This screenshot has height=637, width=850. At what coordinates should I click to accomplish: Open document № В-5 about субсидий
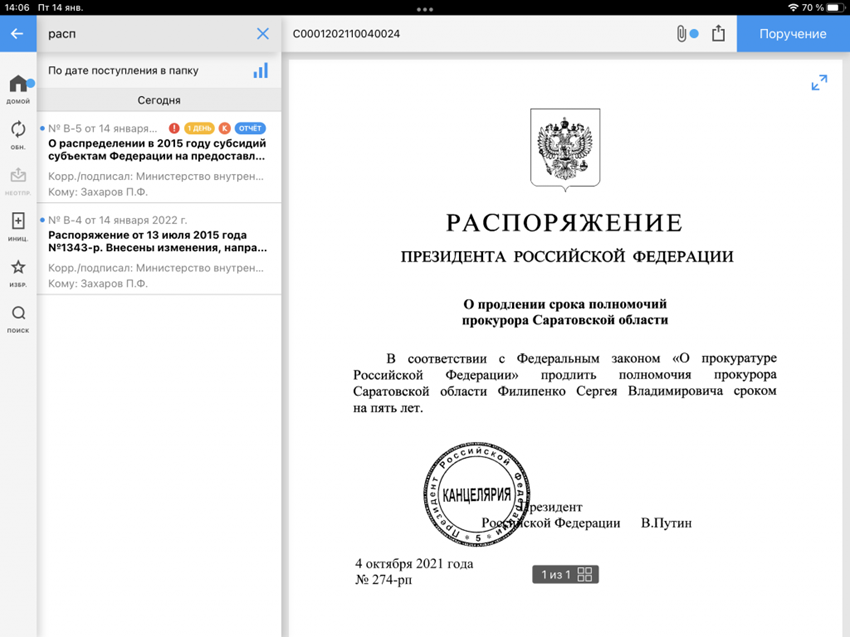click(x=159, y=157)
